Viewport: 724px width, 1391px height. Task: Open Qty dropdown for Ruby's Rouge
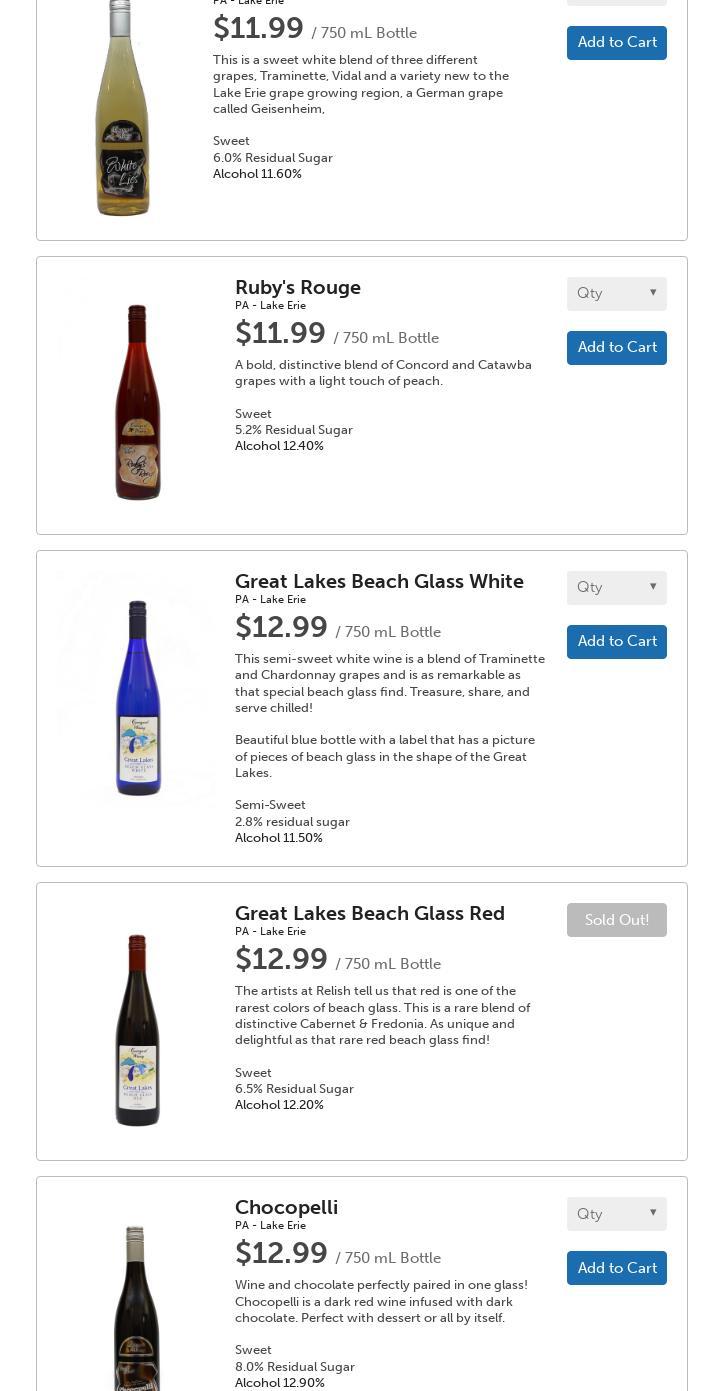pyautogui.click(x=616, y=293)
